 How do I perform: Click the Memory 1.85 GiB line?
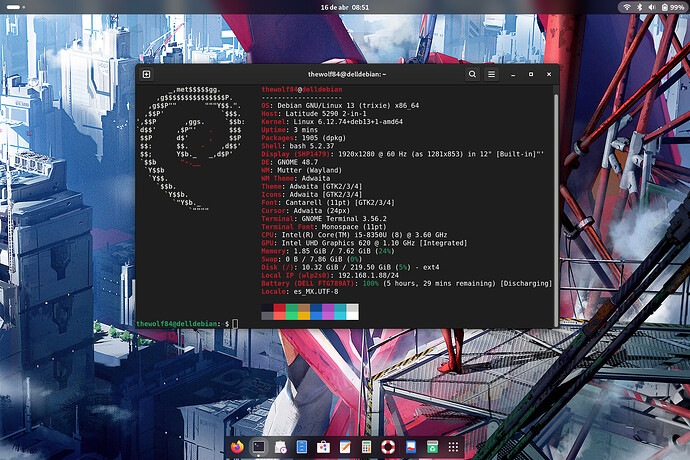tap(328, 251)
